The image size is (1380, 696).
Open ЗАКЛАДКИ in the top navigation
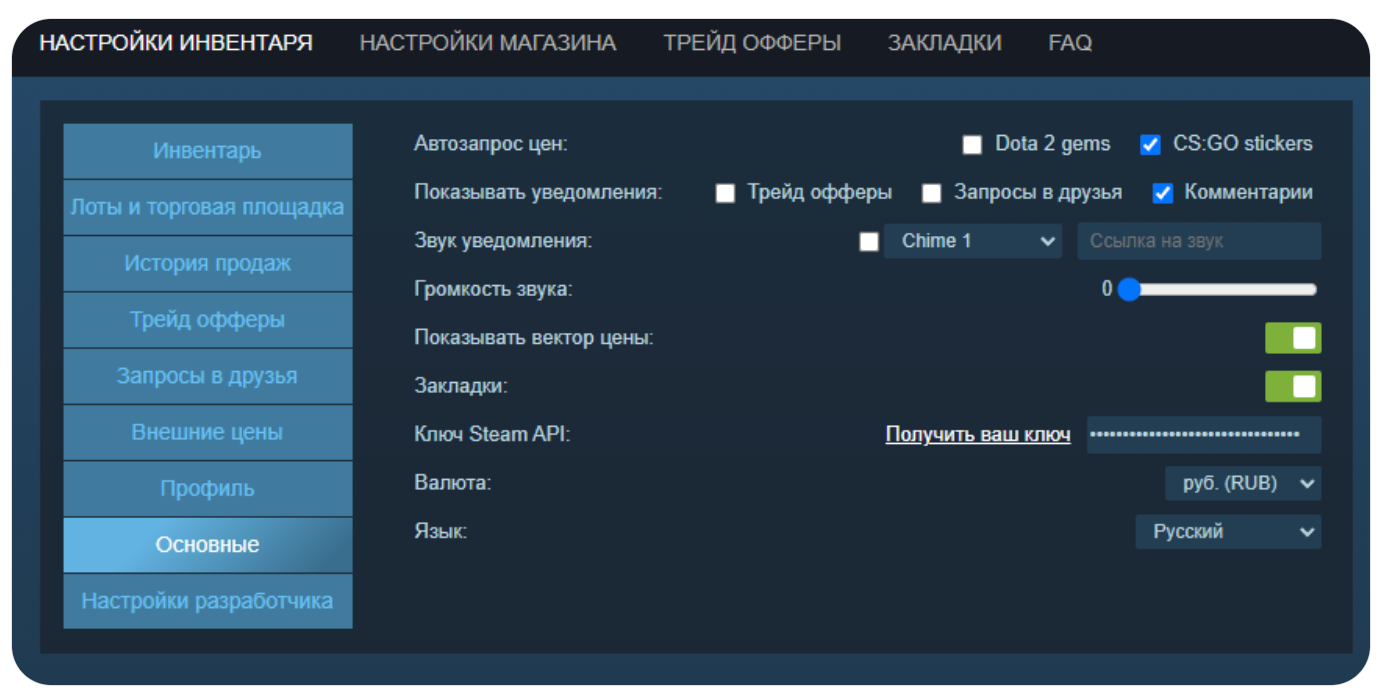tap(944, 43)
